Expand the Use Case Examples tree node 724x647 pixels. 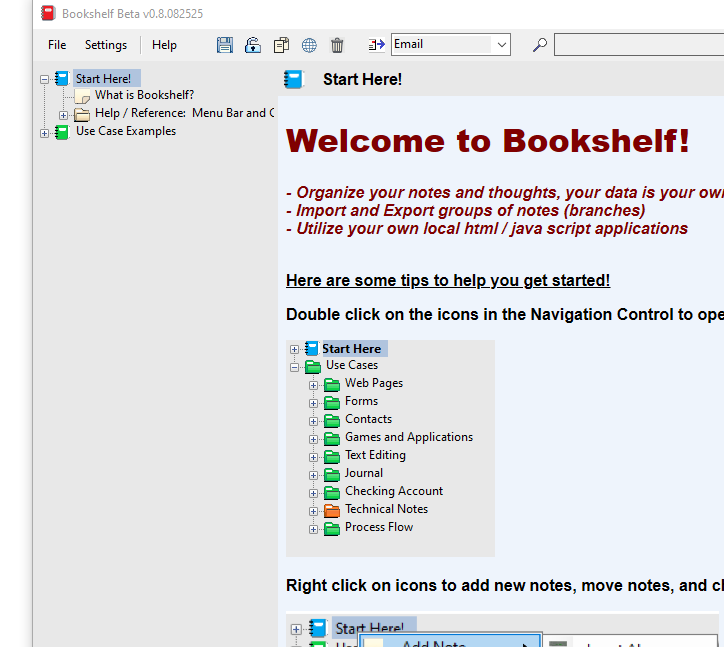coord(44,133)
